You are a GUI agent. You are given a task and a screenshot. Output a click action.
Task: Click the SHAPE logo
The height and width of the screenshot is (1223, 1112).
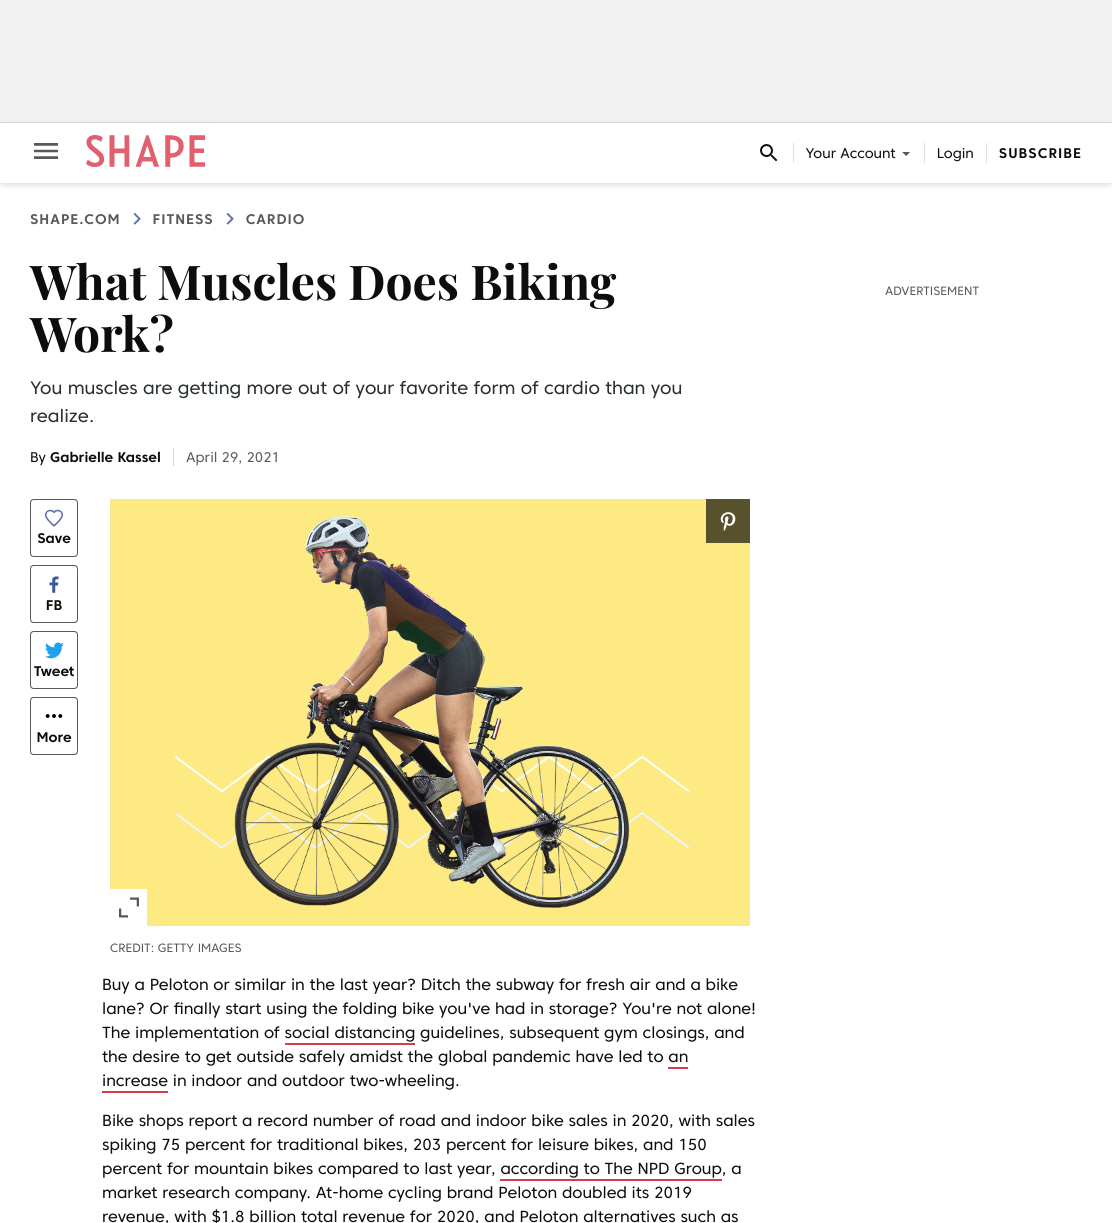[146, 152]
